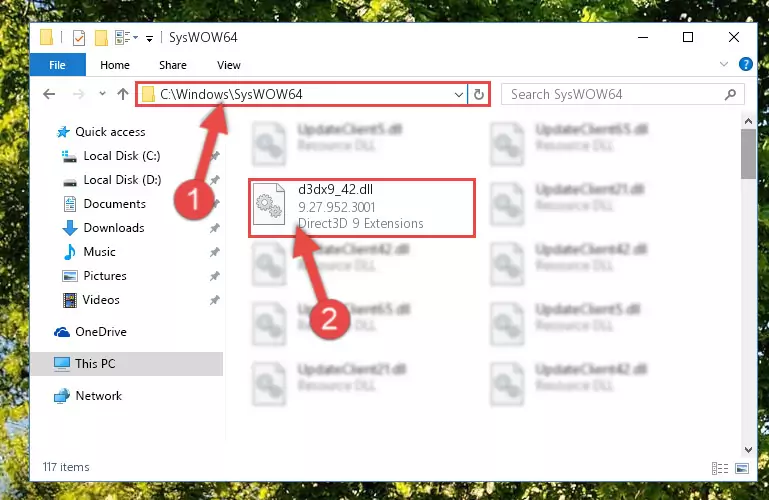Switch to the View ribbon tab
Screen dimensions: 769x500
(x=229, y=65)
